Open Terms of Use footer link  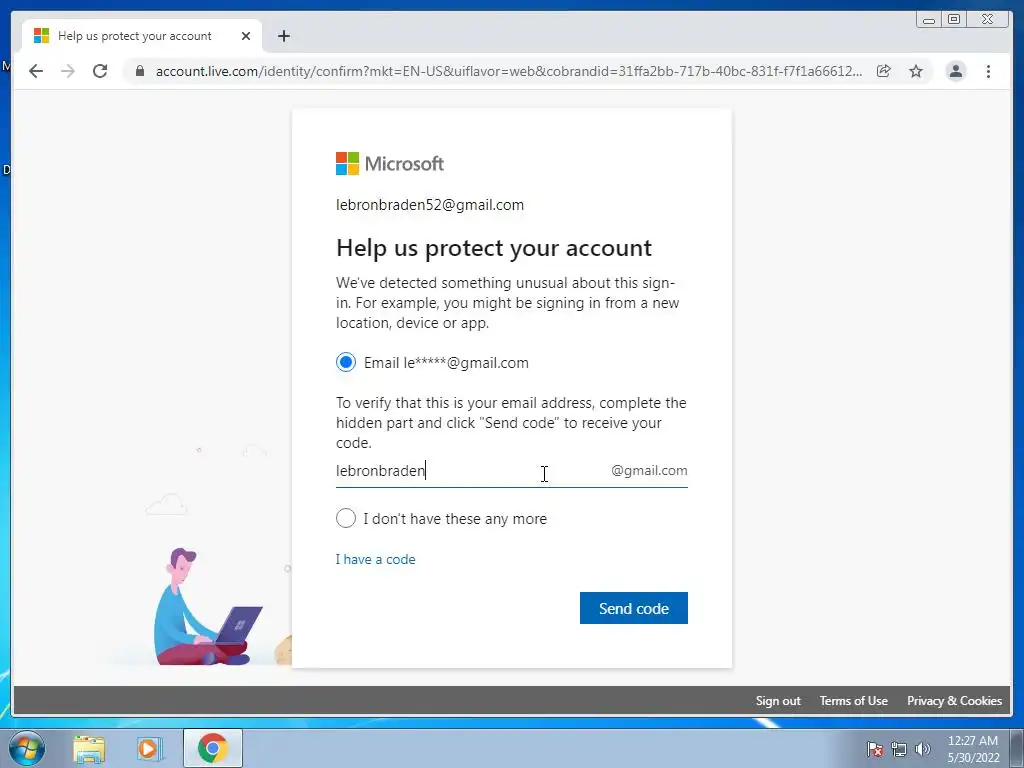854,701
